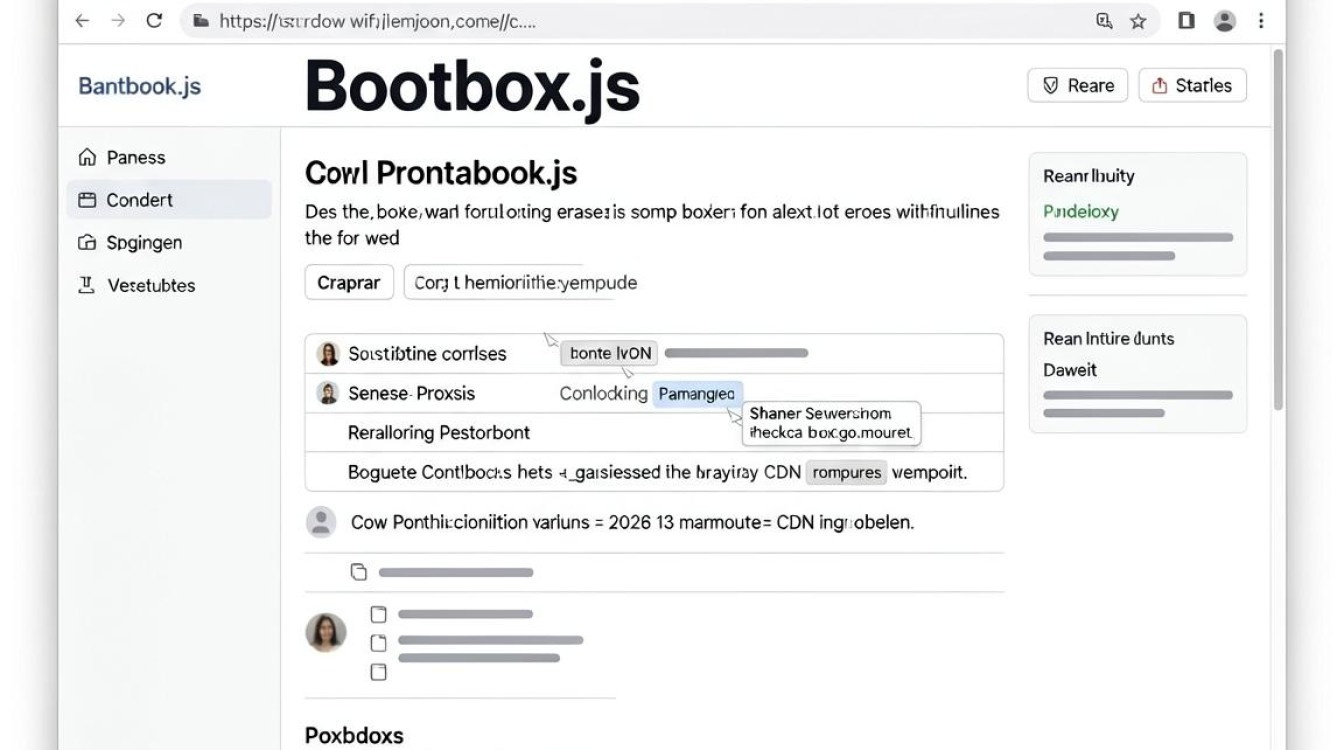Viewport: 1344px width, 750px height.
Task: Click avatar beside Sostibtine corrlses
Action: click(x=328, y=353)
